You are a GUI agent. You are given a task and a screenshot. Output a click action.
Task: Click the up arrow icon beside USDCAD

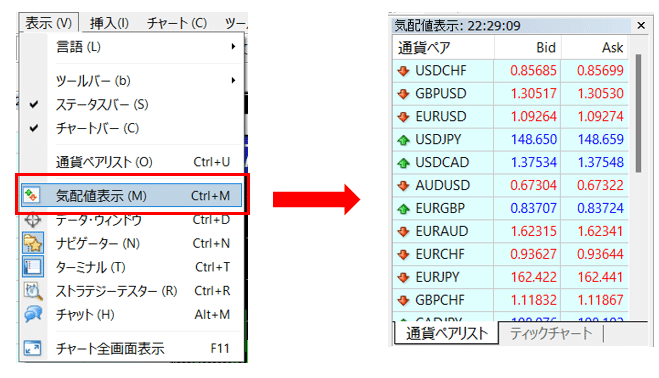403,163
